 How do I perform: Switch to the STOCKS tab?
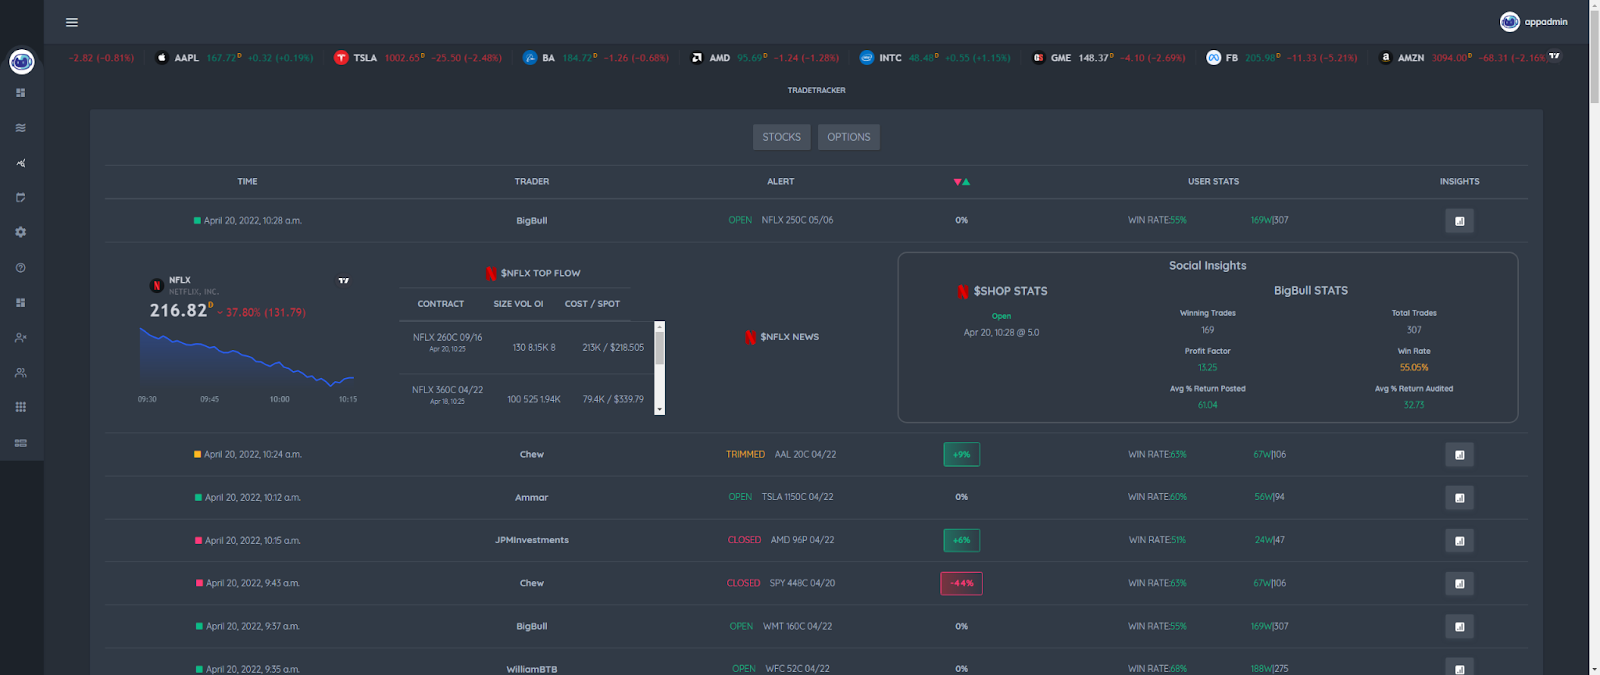[x=781, y=137]
